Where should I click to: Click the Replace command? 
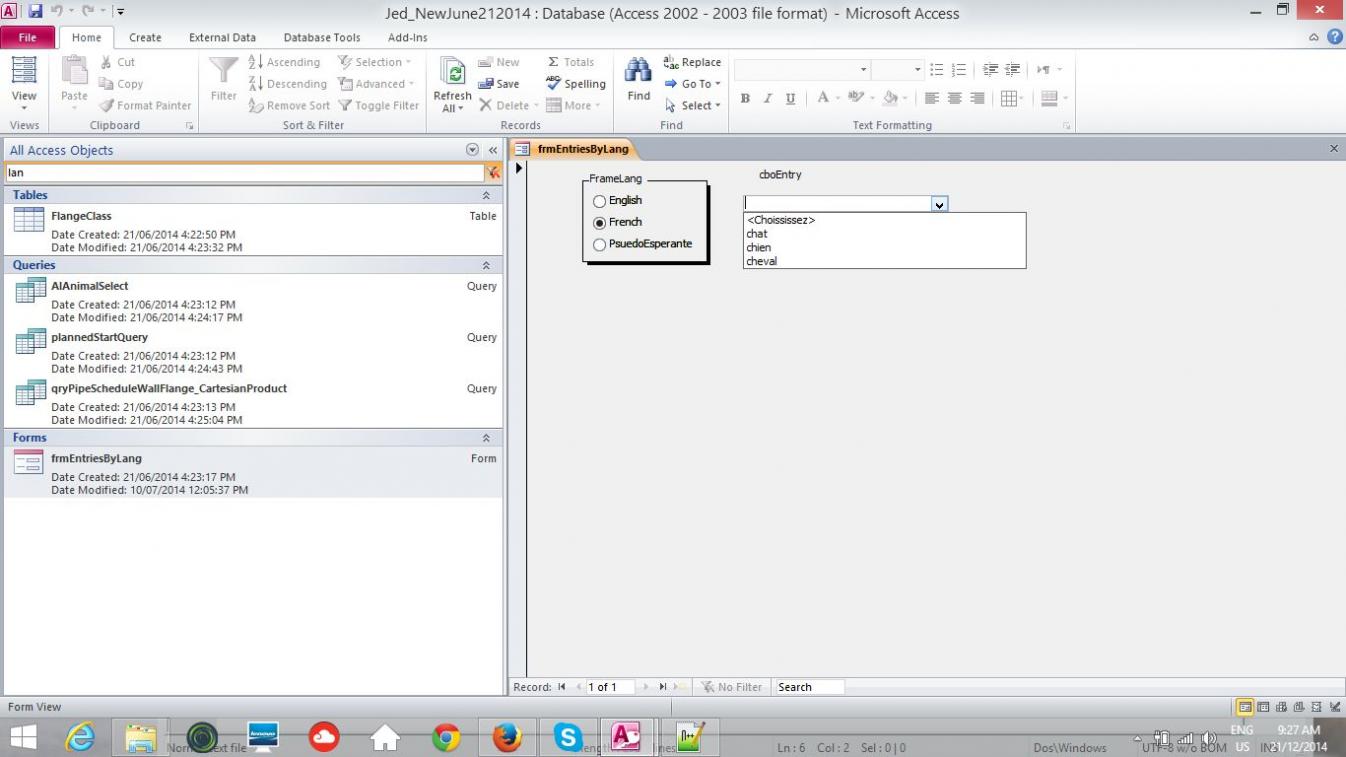[x=692, y=62]
